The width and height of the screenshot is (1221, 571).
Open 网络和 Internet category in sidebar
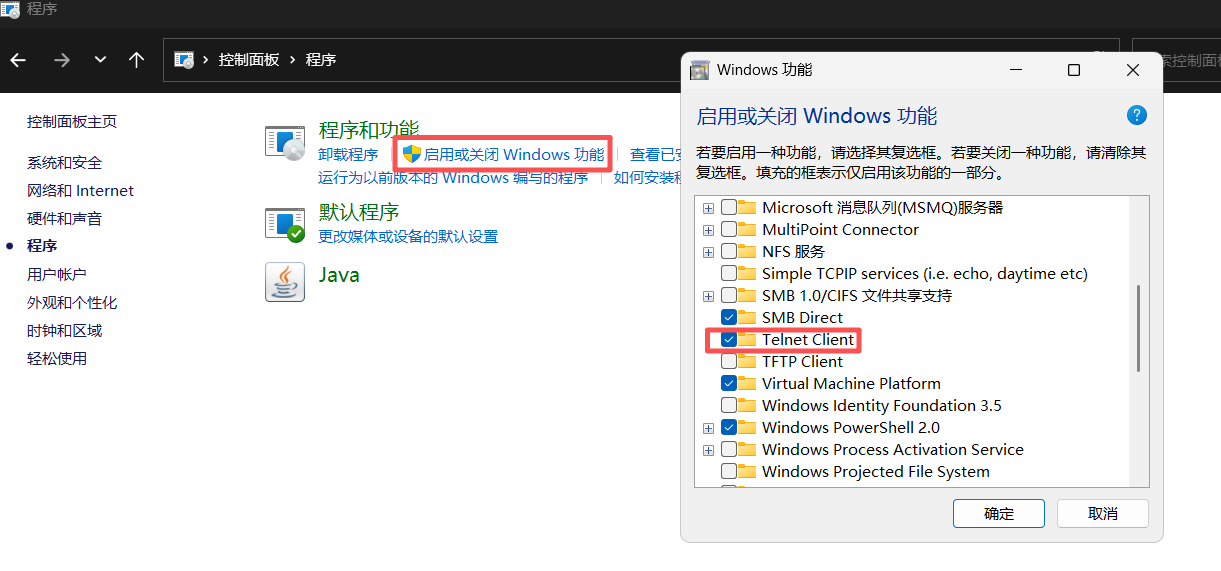click(80, 191)
